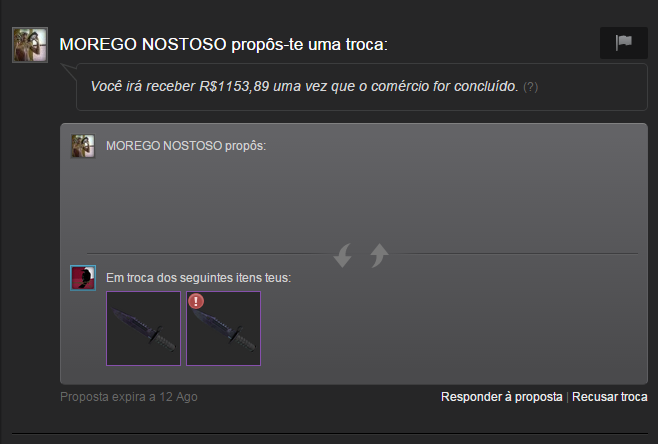This screenshot has height=444, width=658.
Task: Click the MOREGO NOSTOSO name in the heading
Action: click(x=143, y=44)
